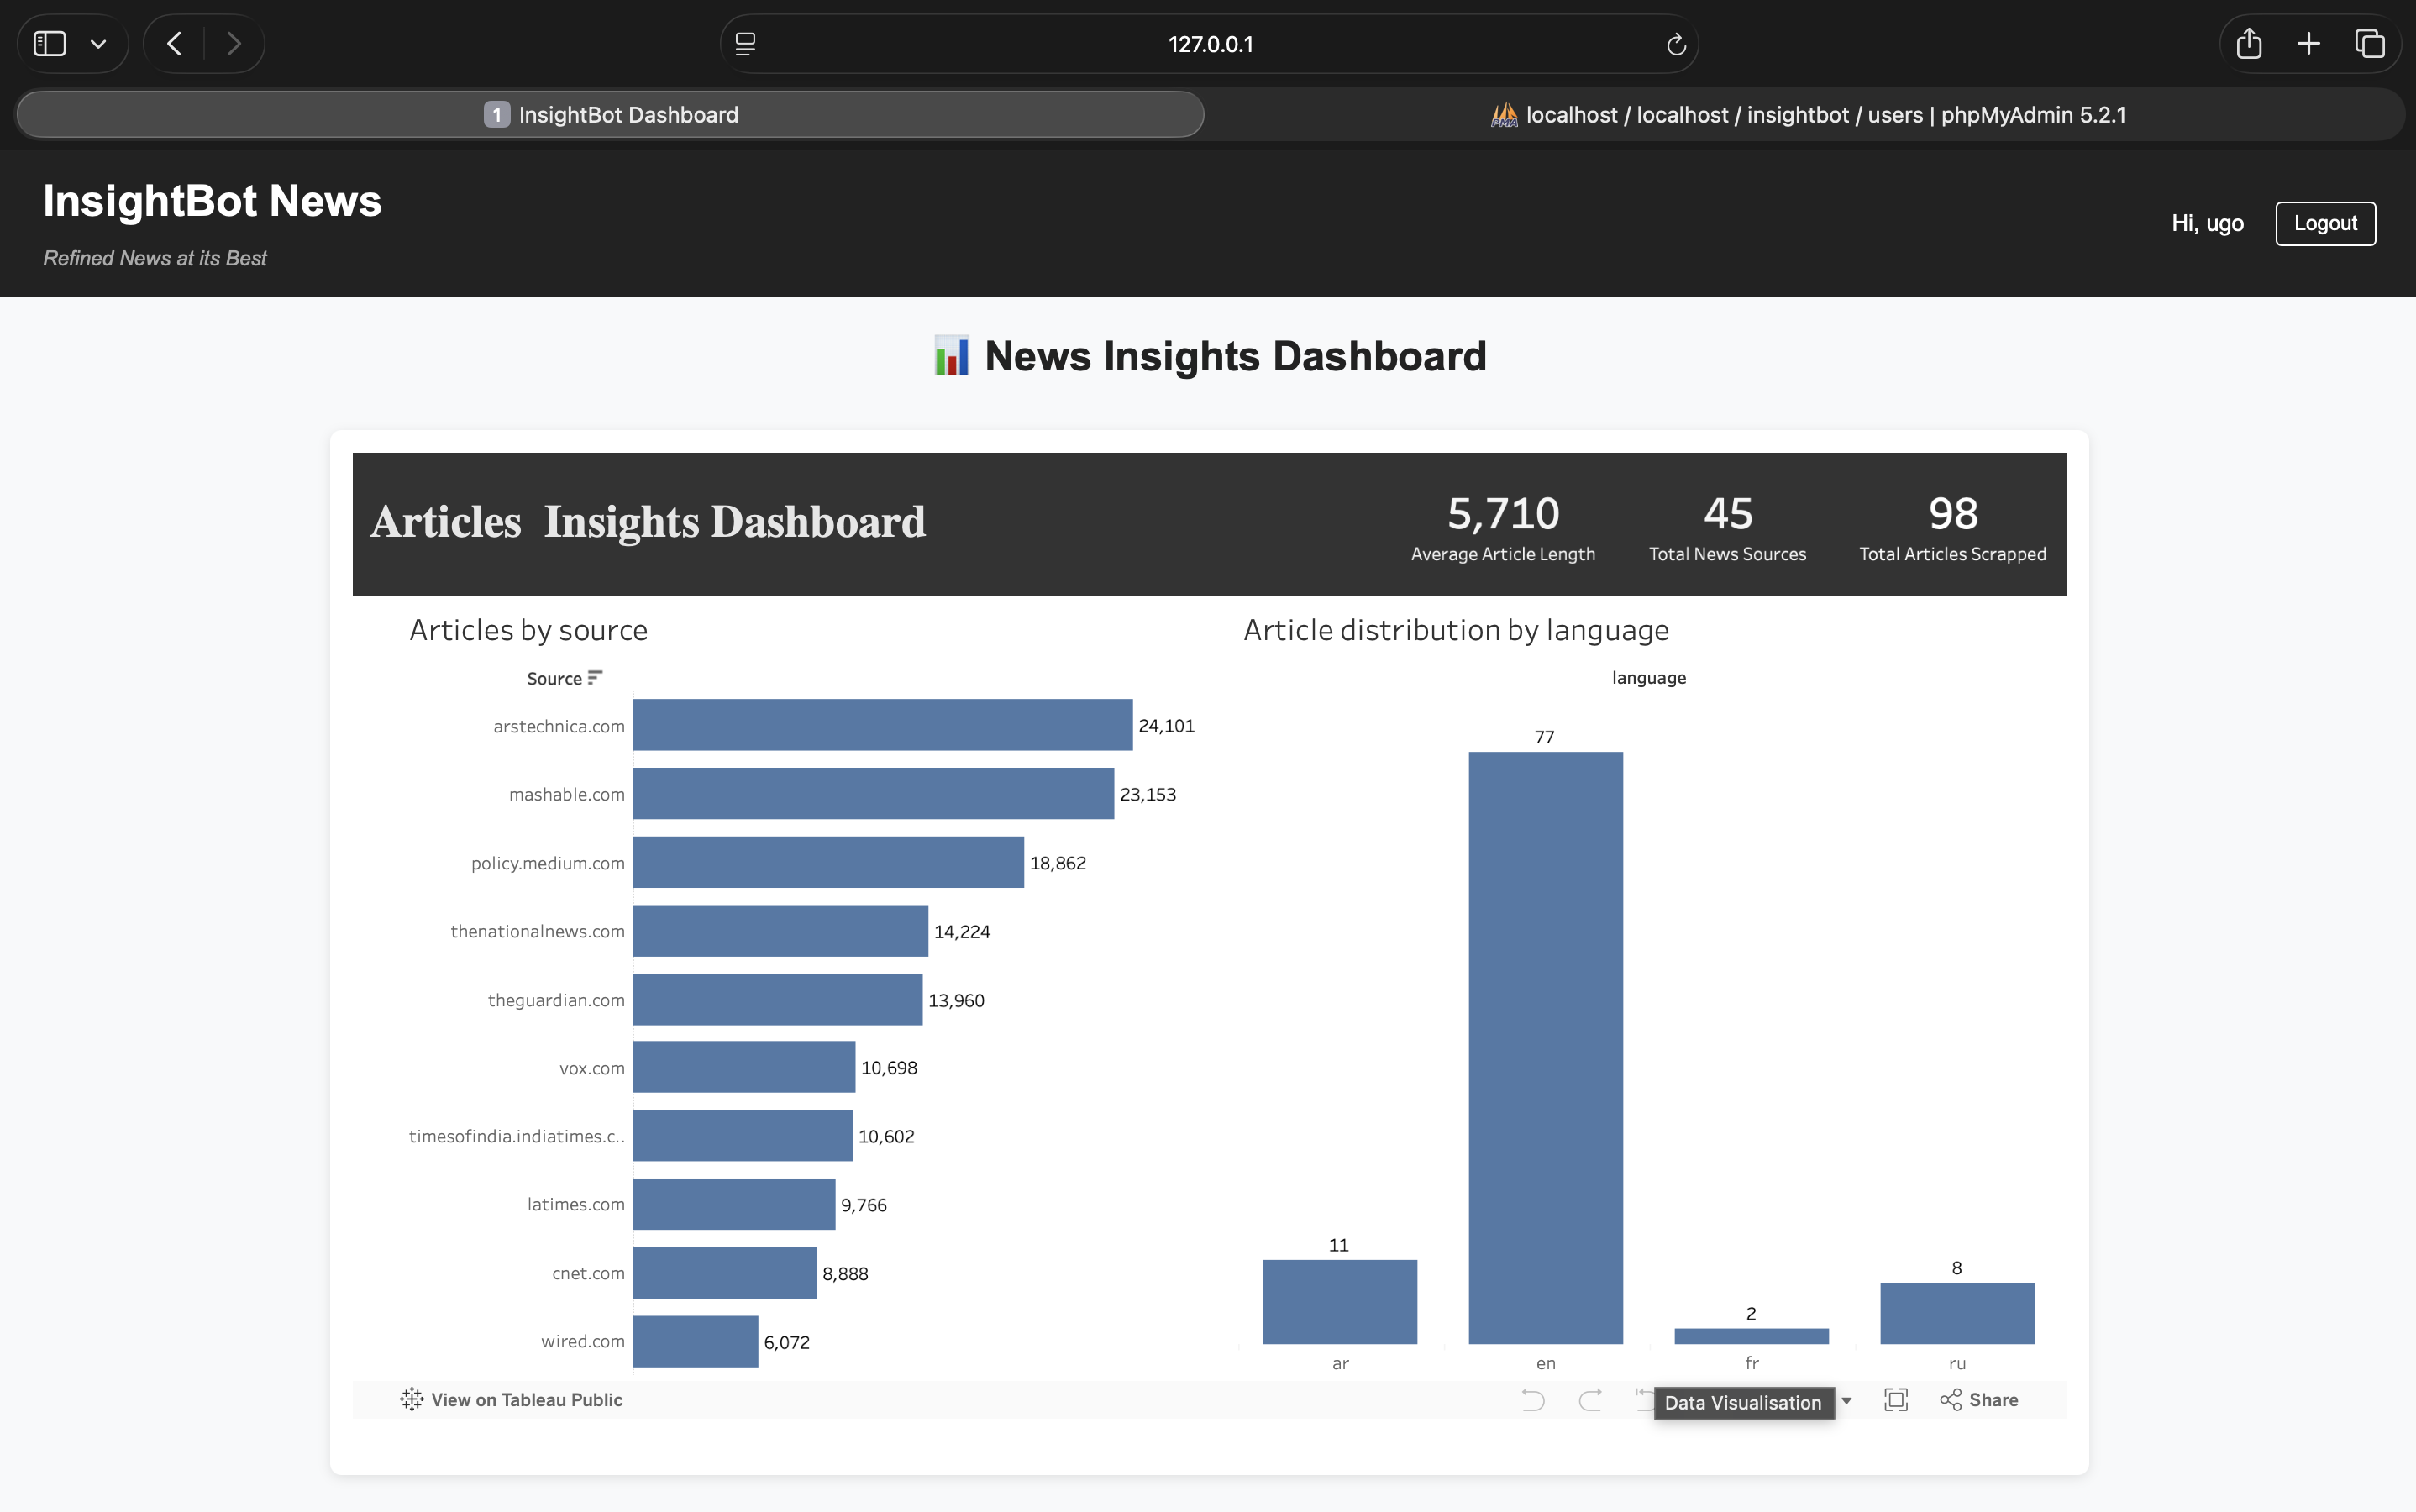Open the Data Visualisation dropdown arrow
The image size is (2416, 1512).
coord(1847,1401)
